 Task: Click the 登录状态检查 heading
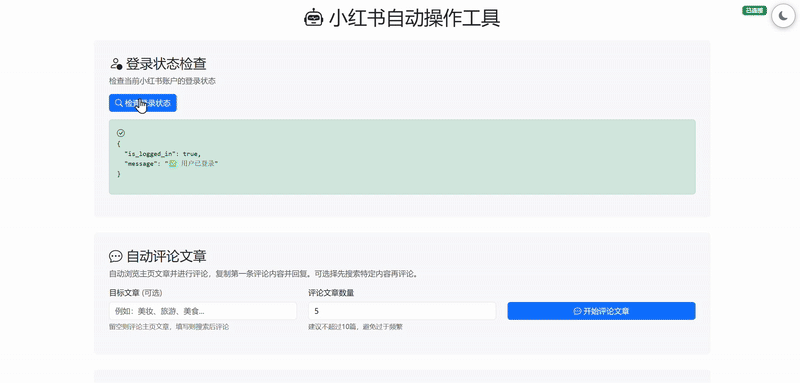point(166,64)
